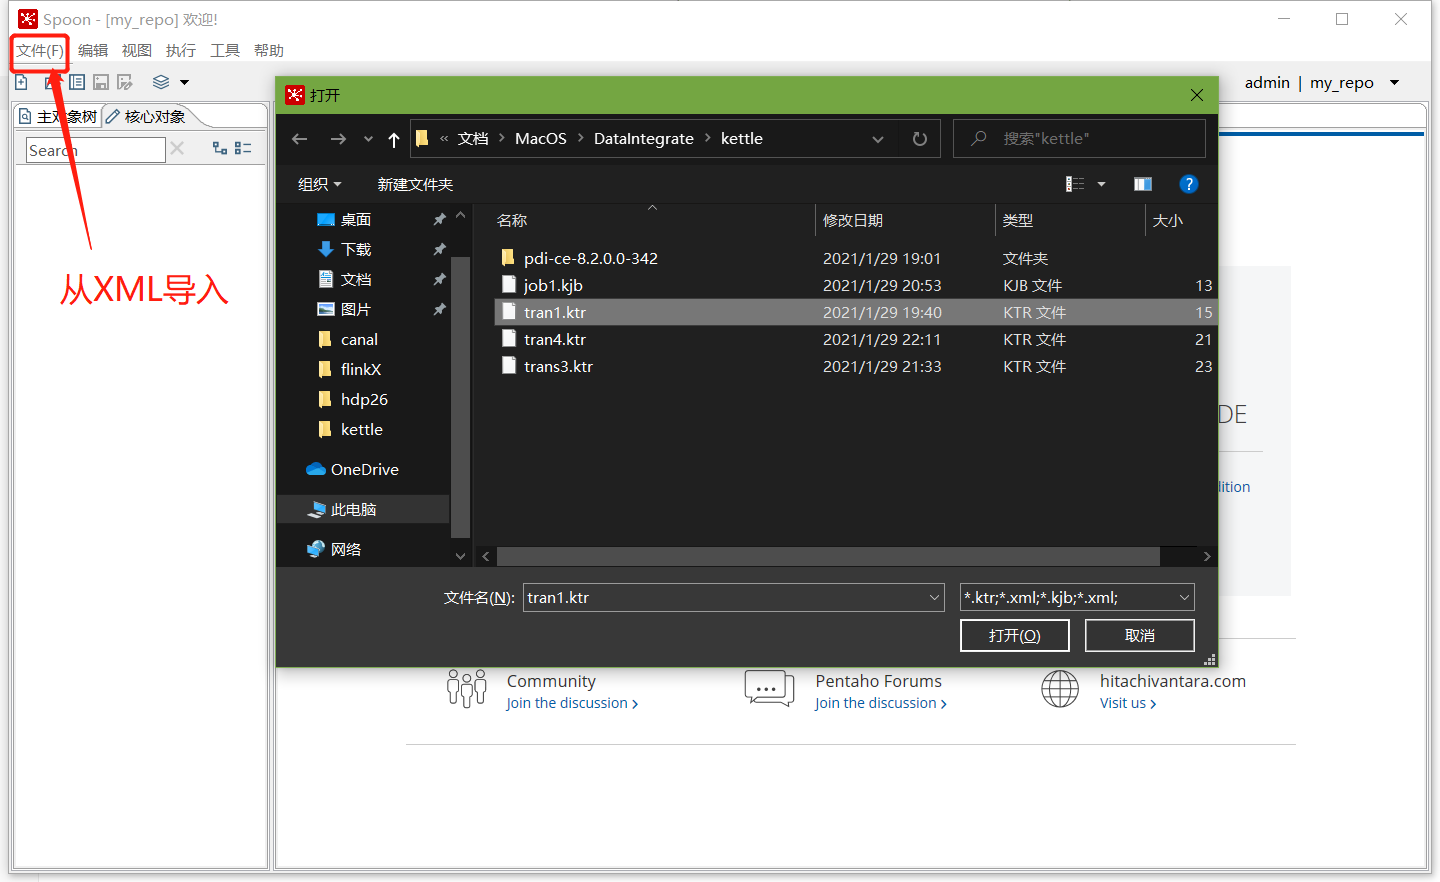
Task: Go back in the Open dialog
Action: click(x=299, y=139)
